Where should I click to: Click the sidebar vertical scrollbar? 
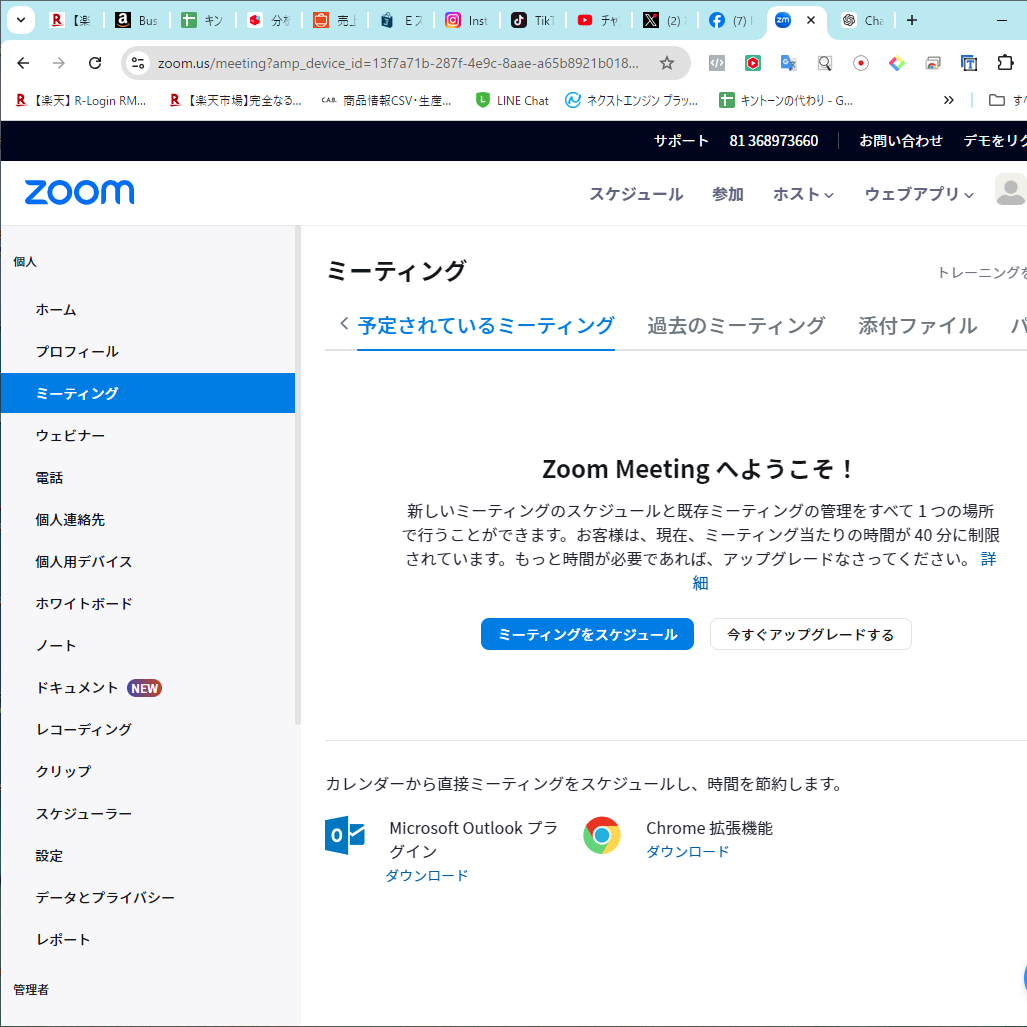298,476
